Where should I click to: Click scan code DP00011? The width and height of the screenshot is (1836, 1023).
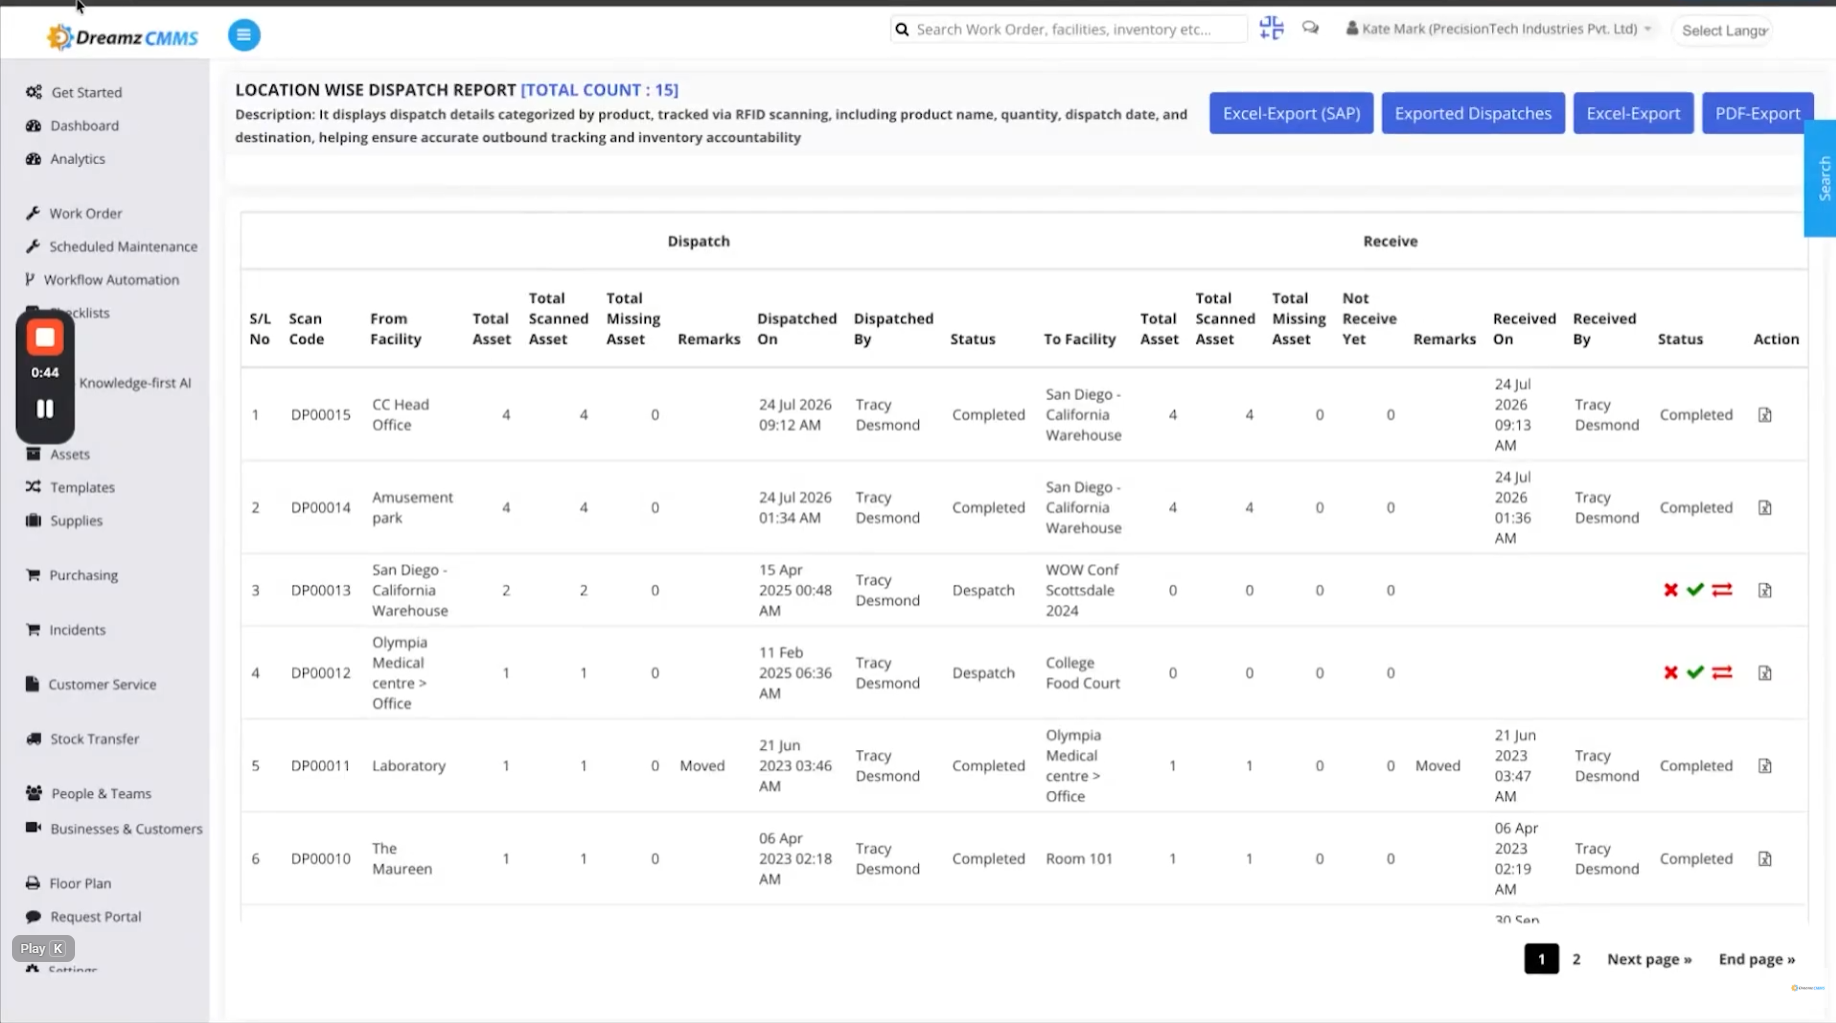[x=321, y=766]
